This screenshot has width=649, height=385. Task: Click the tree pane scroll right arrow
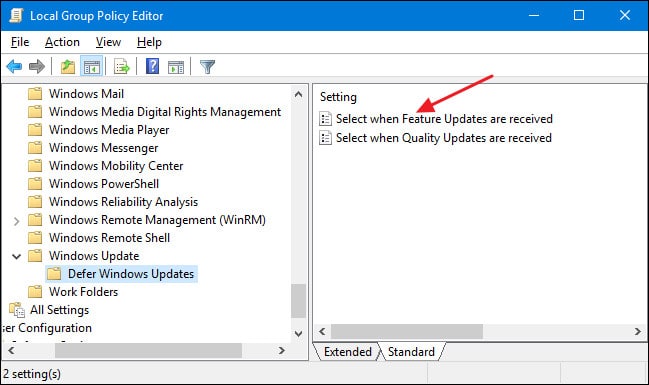coord(282,351)
